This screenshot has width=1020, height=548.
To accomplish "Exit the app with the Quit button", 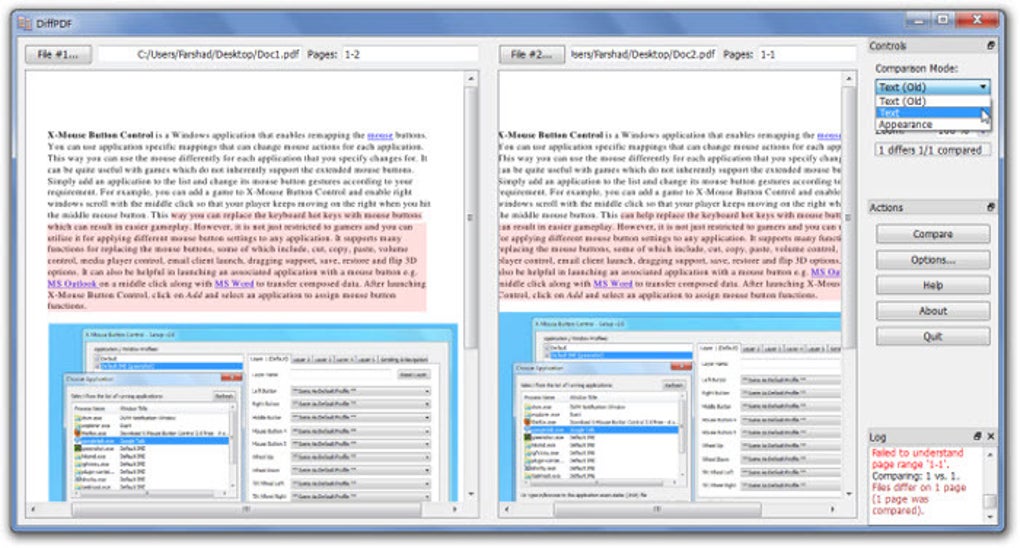I will pyautogui.click(x=933, y=336).
